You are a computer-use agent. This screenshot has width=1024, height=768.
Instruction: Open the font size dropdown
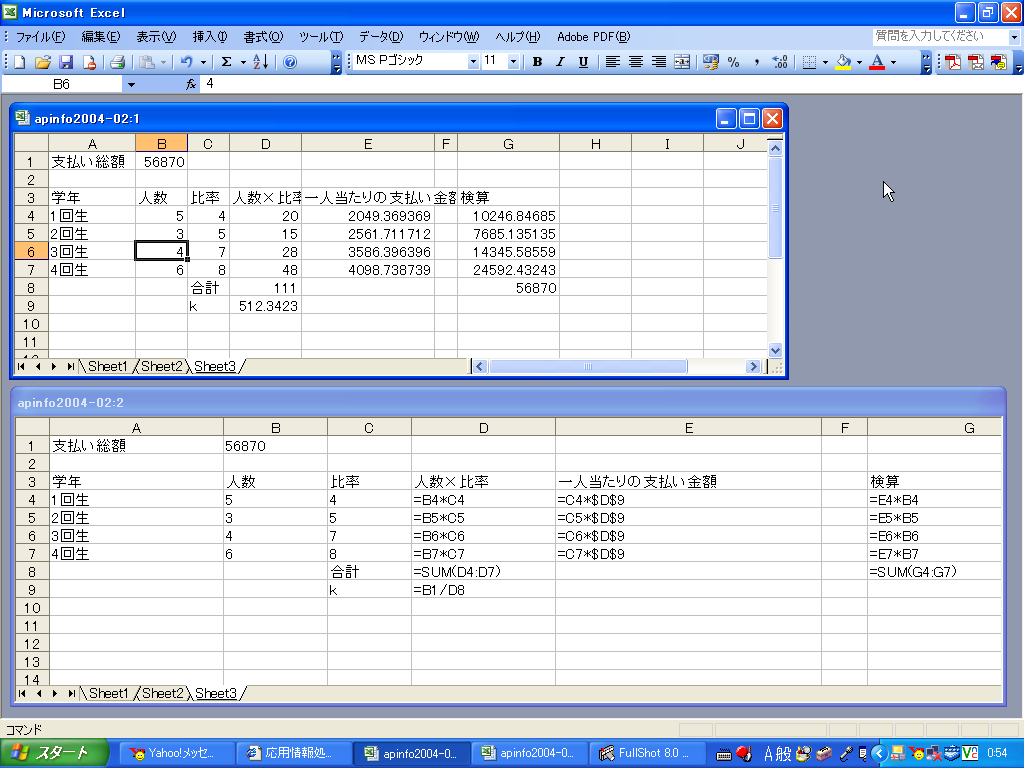coord(513,62)
